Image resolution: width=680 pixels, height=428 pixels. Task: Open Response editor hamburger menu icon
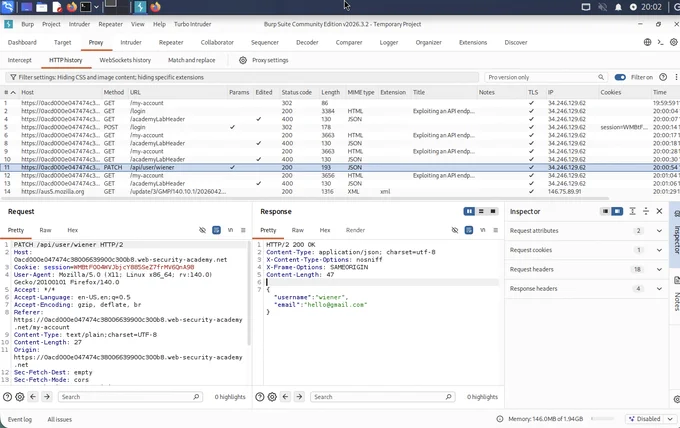496,230
